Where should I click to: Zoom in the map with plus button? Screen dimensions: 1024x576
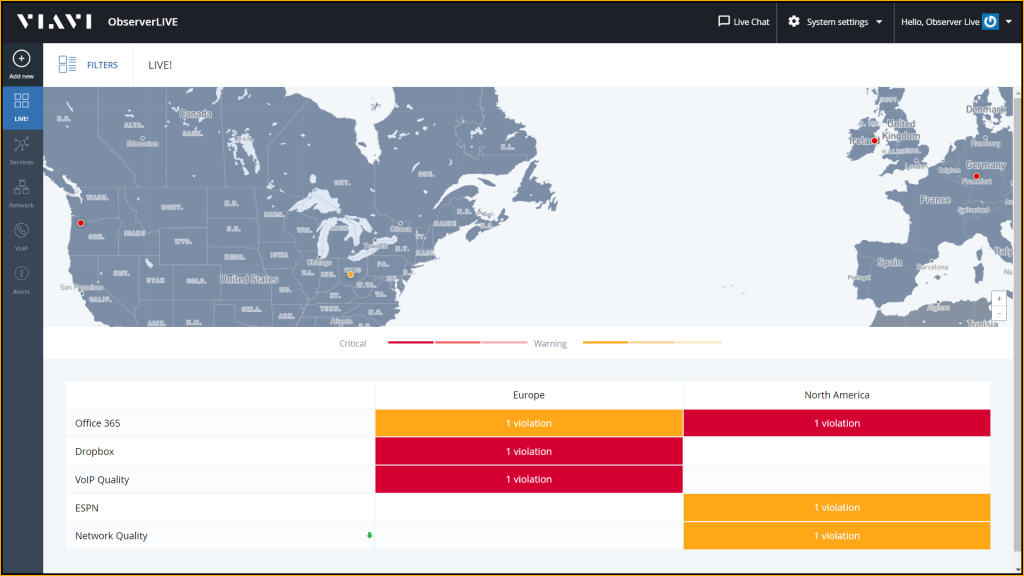point(999,298)
